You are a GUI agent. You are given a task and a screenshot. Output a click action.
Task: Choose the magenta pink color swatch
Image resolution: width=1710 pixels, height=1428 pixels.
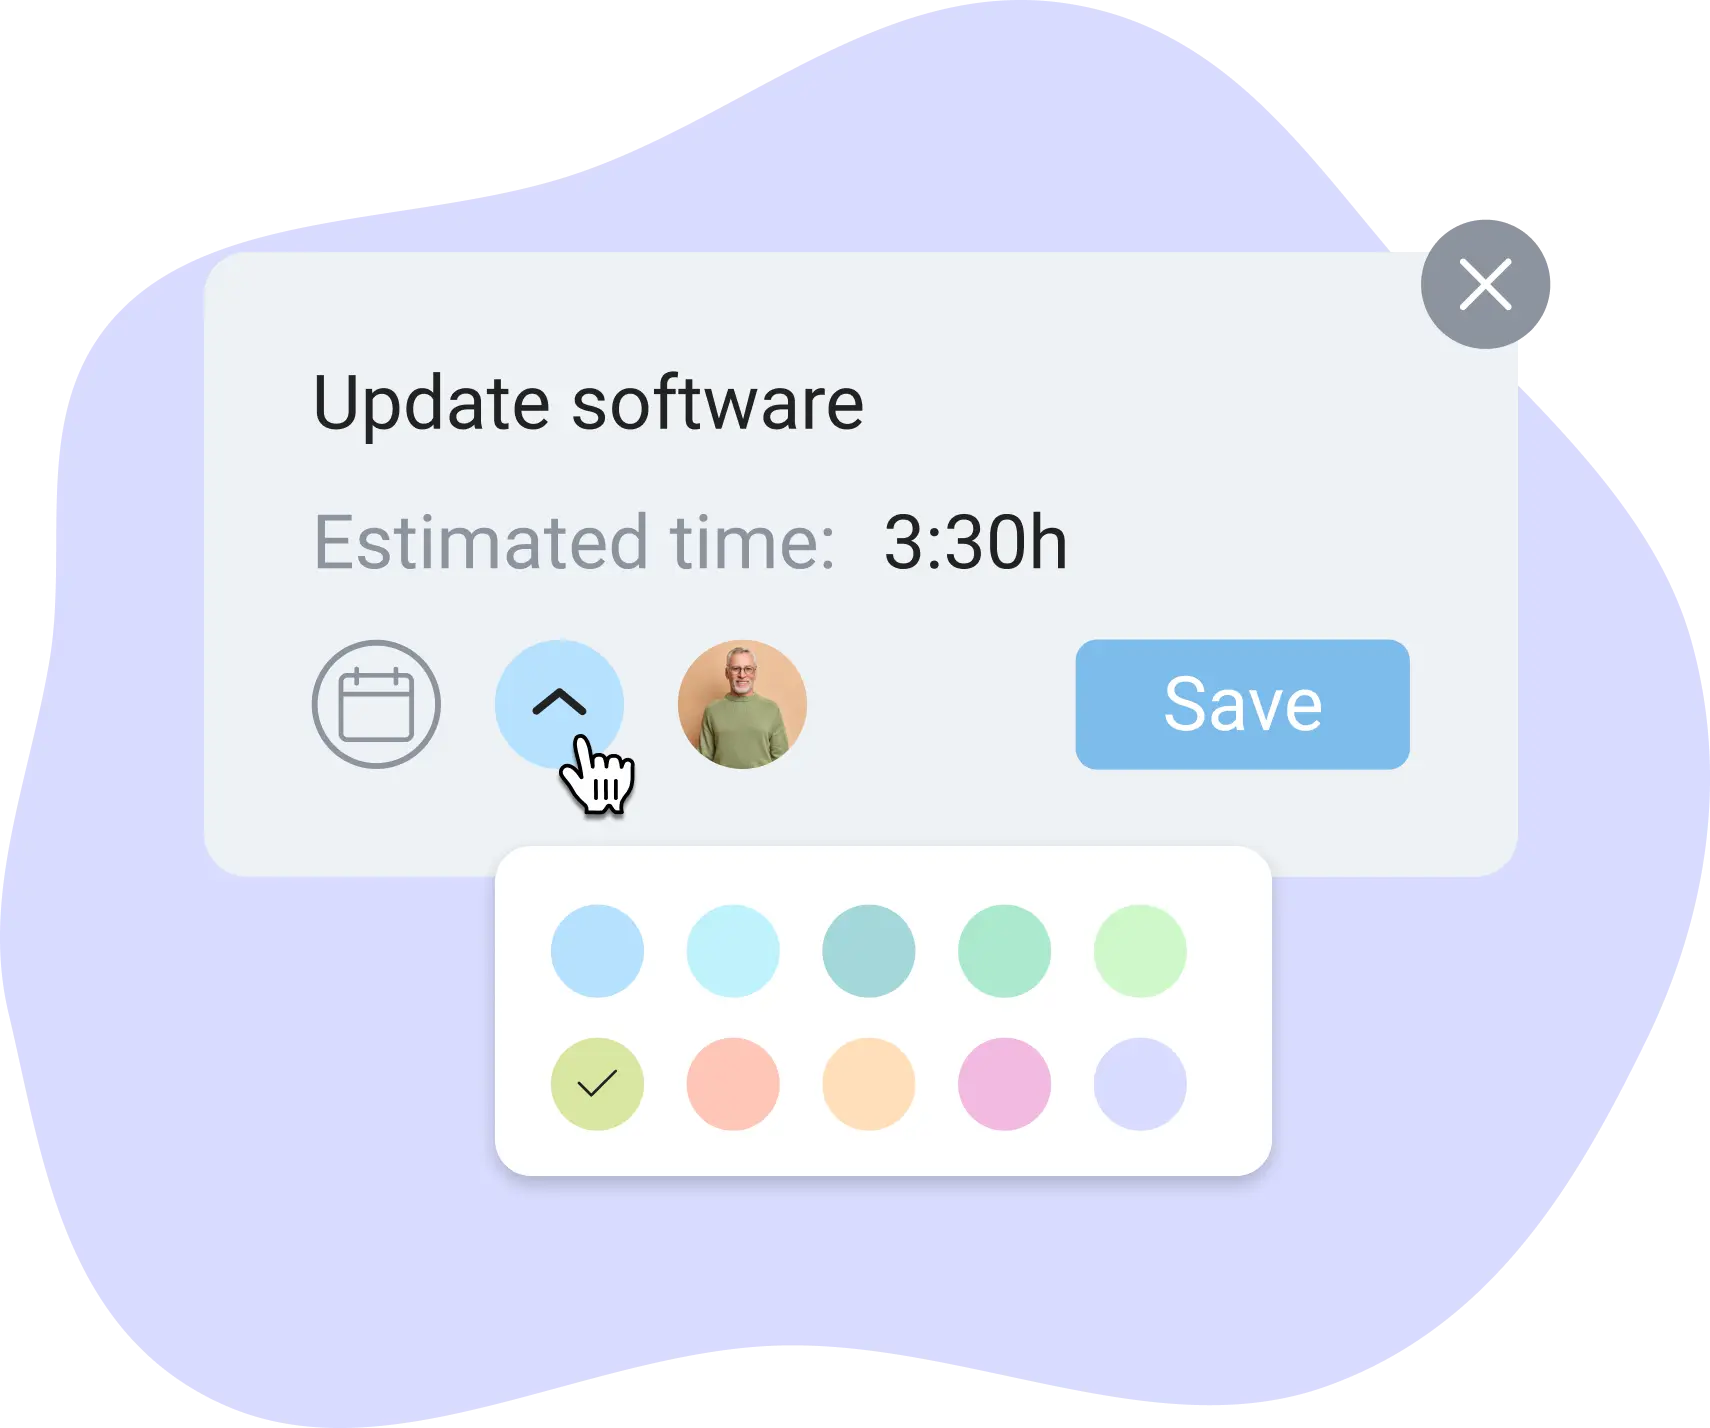(x=1004, y=1084)
